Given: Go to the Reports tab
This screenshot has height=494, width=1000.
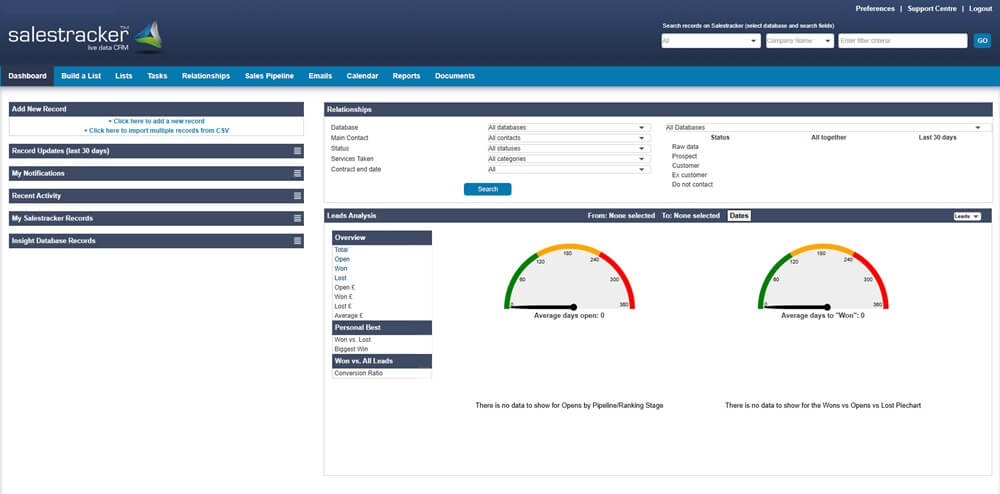Looking at the screenshot, I should tap(406, 76).
